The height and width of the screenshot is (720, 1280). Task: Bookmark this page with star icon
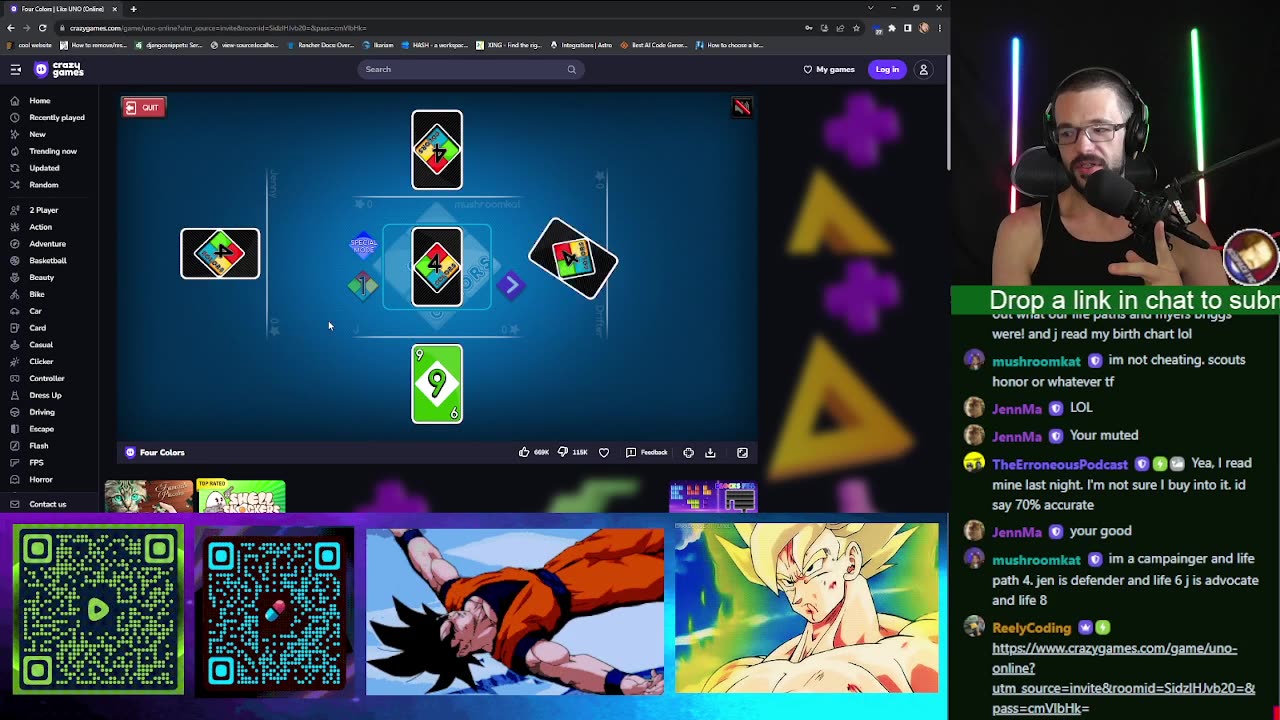[x=856, y=28]
